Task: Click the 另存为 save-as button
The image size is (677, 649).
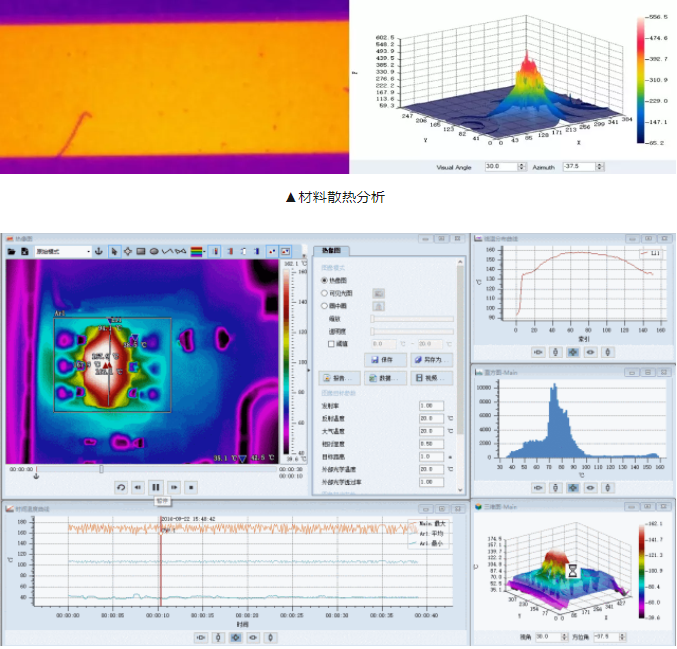Action: click(432, 359)
